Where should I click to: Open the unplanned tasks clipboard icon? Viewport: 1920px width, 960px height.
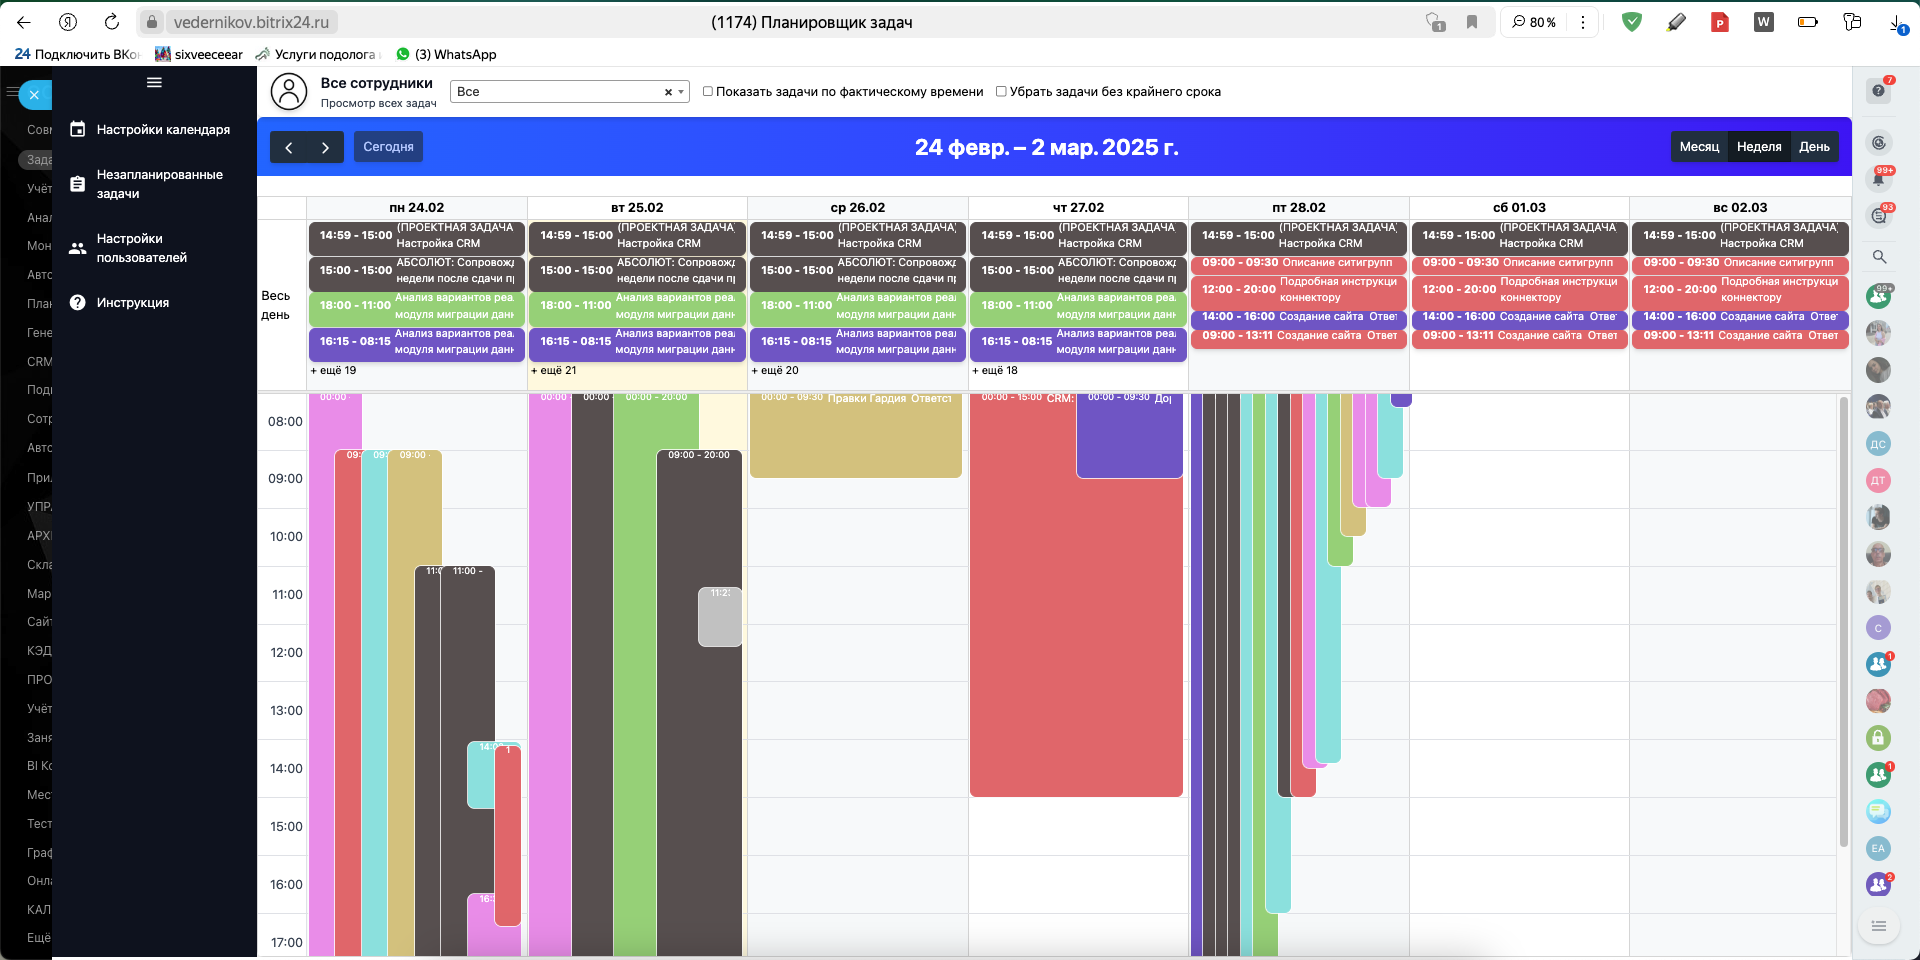(x=78, y=184)
